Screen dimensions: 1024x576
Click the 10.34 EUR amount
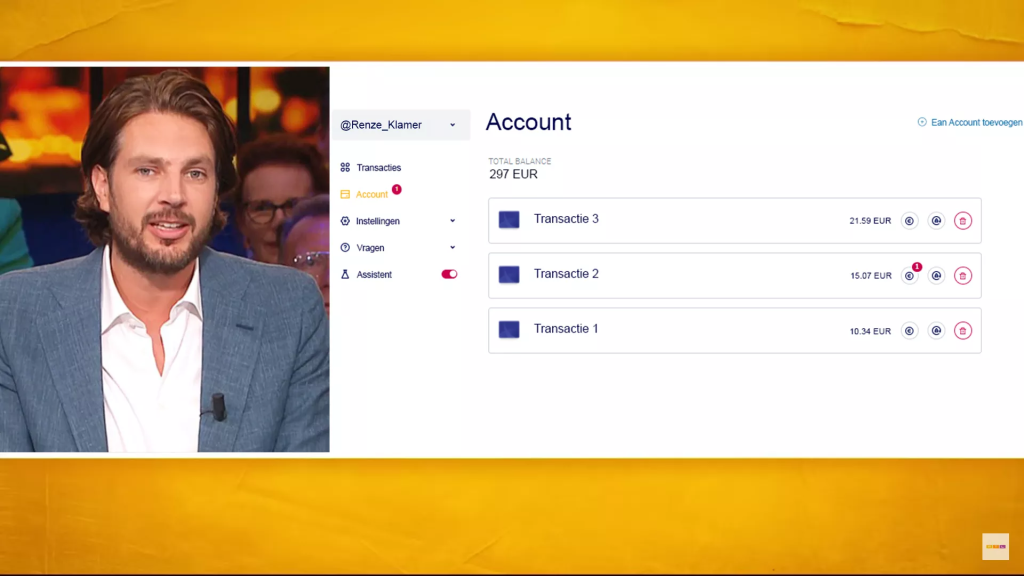[870, 332]
